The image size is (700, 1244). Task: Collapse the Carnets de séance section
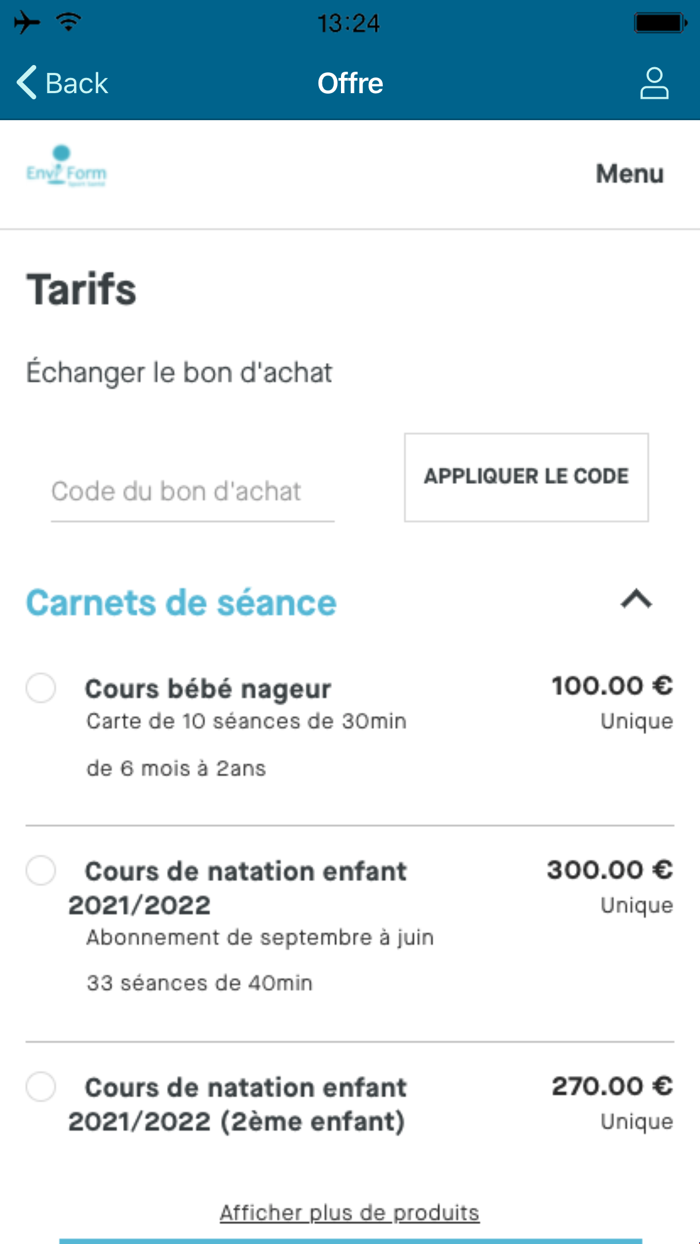(635, 600)
